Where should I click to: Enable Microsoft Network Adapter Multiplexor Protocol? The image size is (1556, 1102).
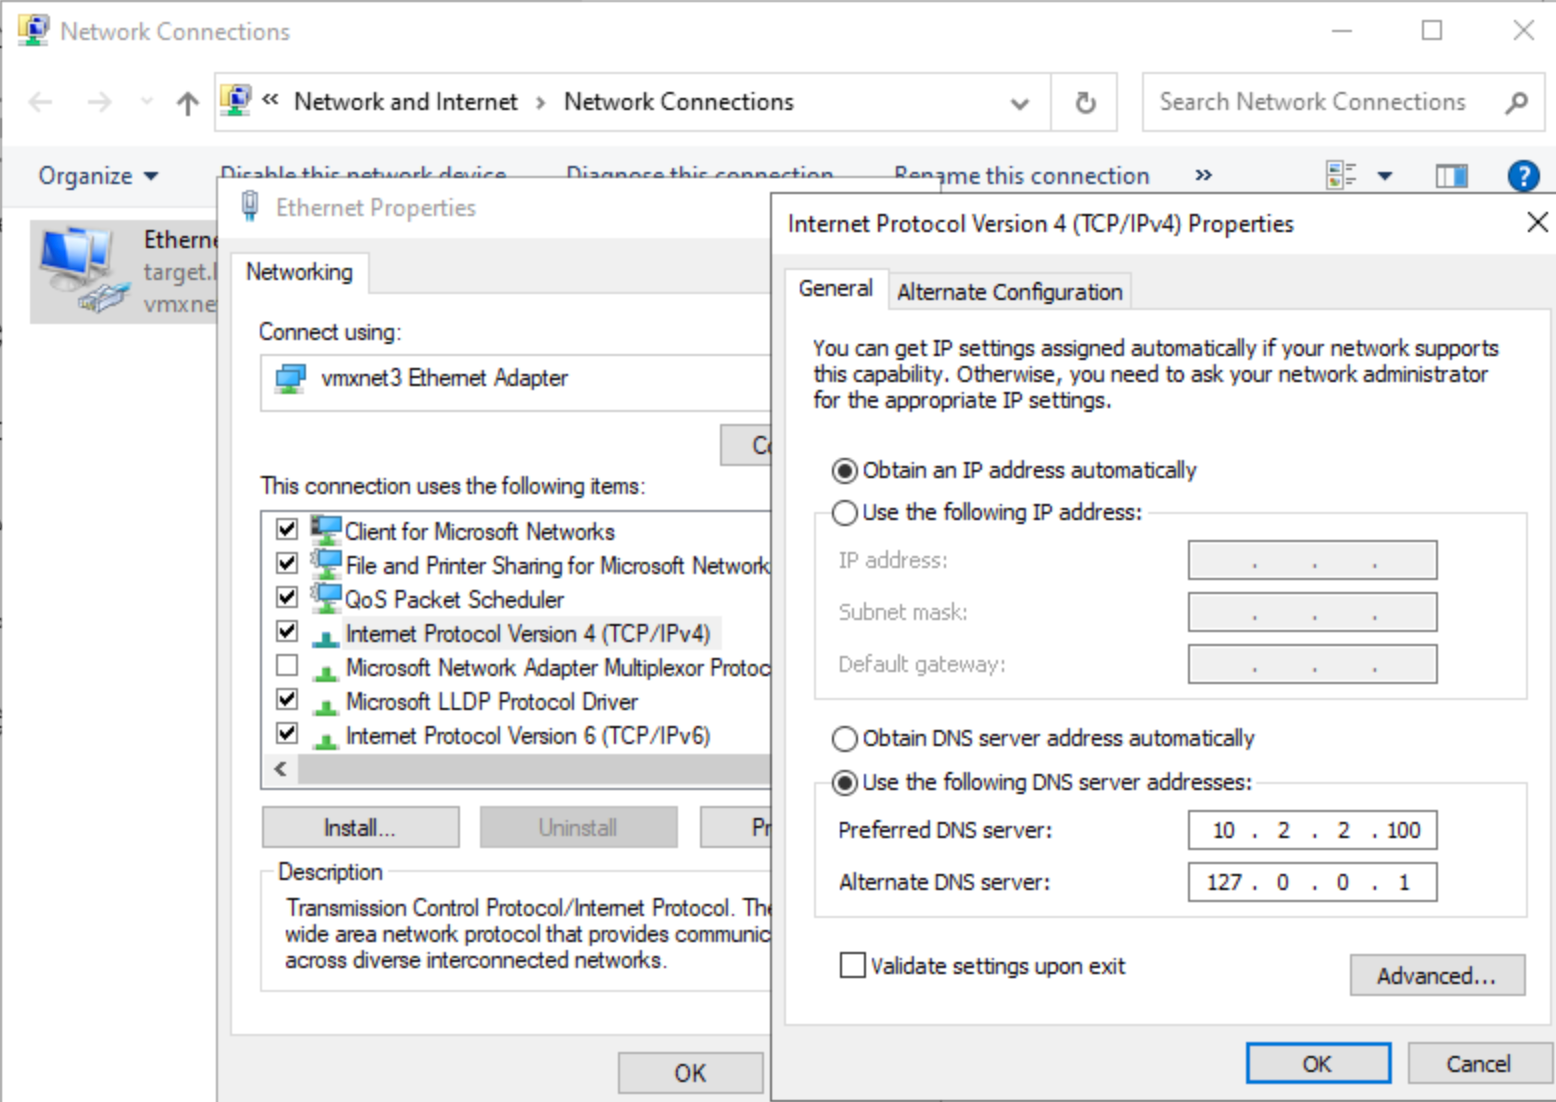click(287, 665)
